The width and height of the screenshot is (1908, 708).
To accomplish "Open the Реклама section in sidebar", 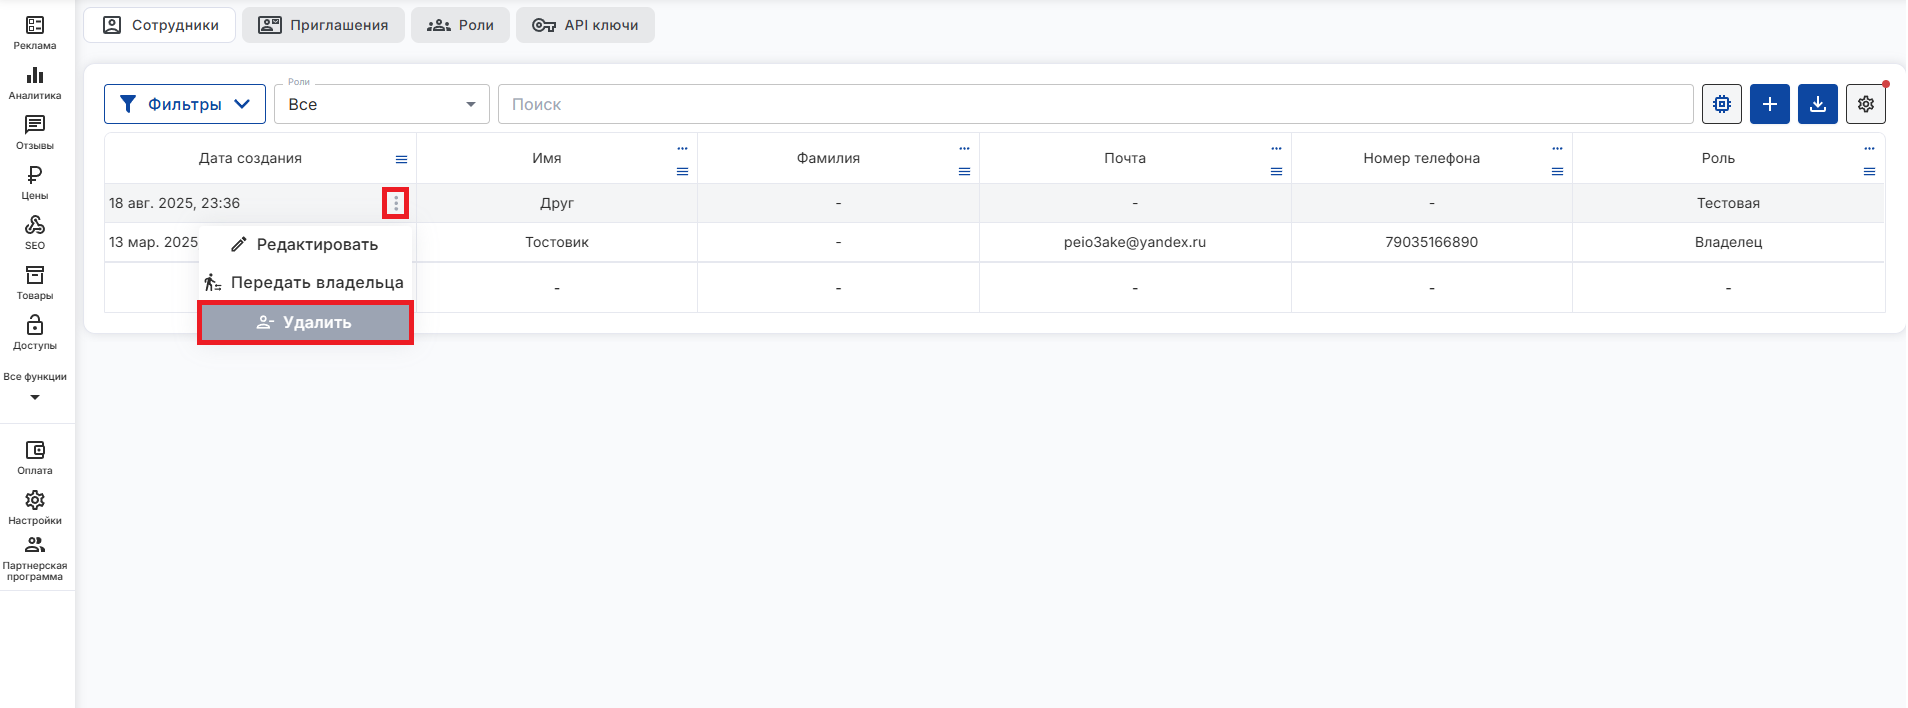I will [35, 32].
